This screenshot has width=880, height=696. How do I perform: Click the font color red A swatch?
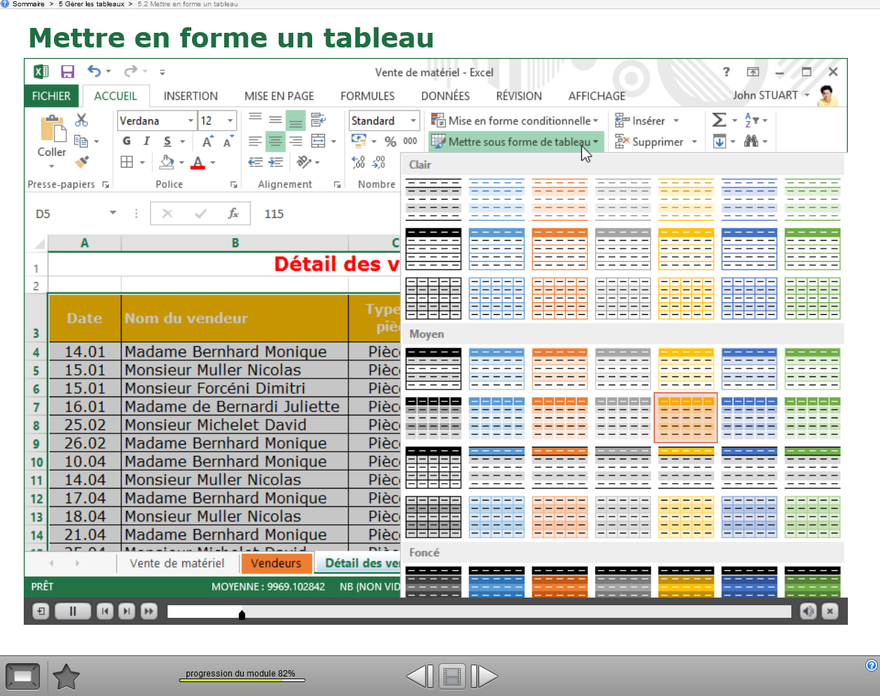[x=198, y=163]
